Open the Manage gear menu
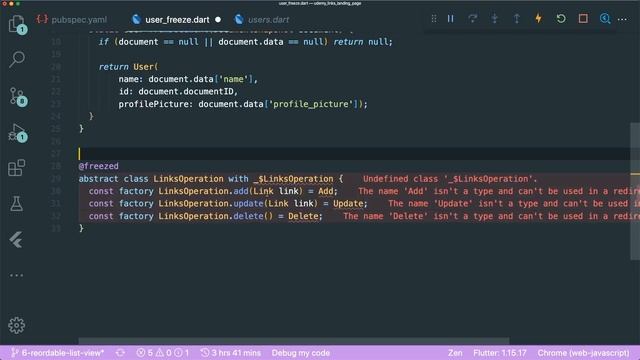 [16, 325]
